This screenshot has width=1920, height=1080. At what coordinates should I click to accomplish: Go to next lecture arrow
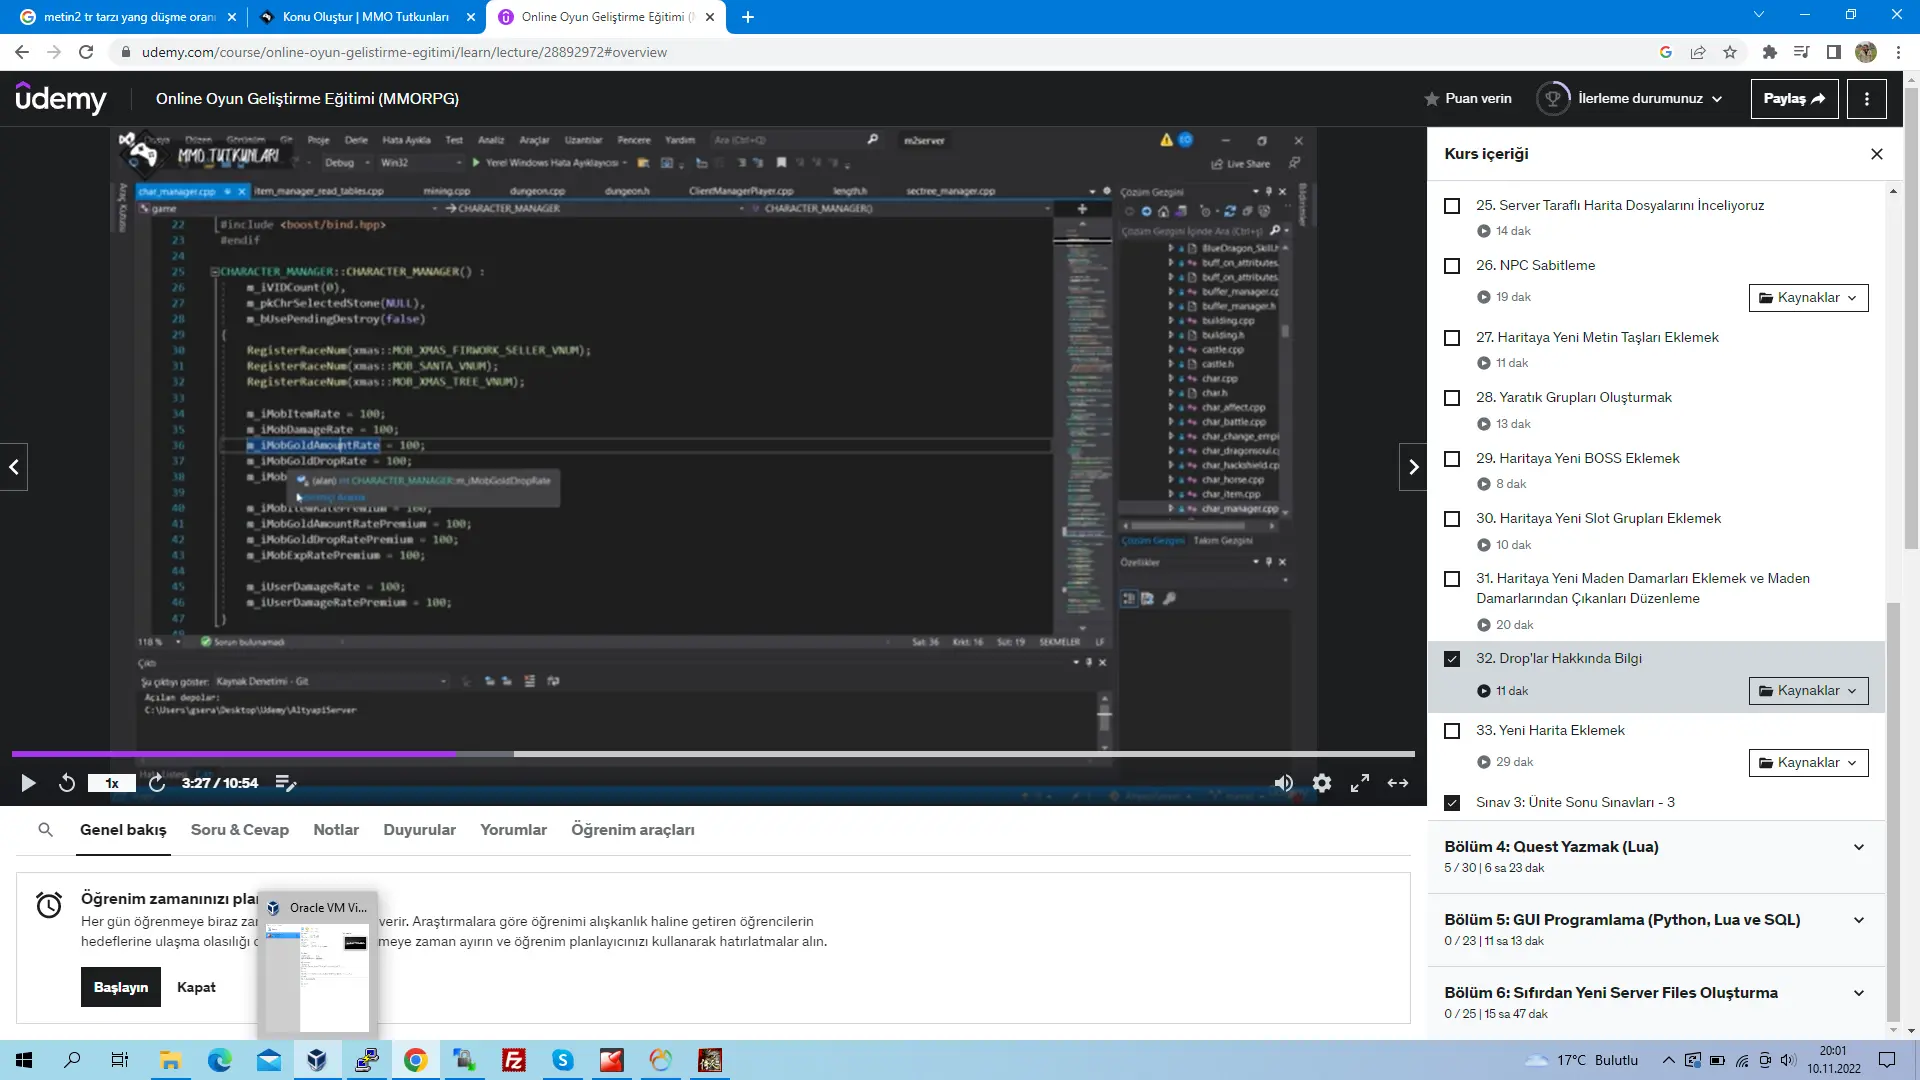point(1412,467)
